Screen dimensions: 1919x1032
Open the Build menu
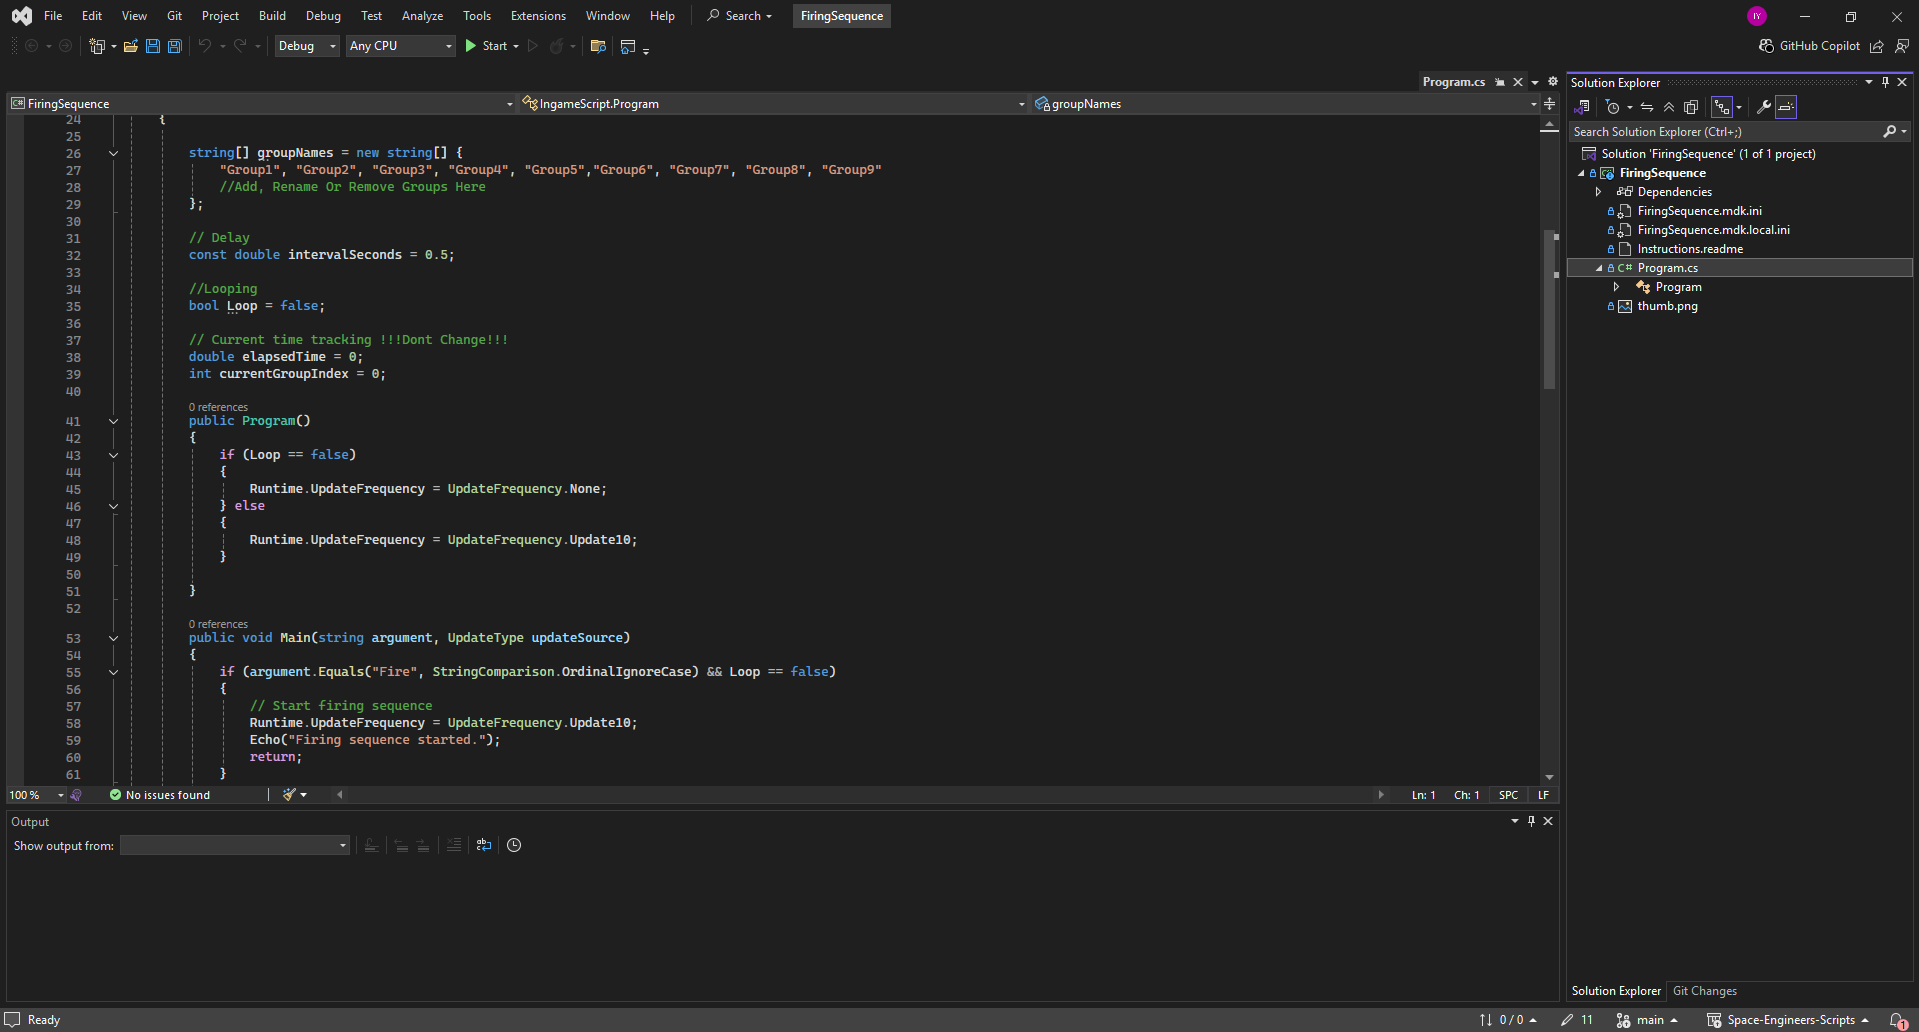[x=272, y=16]
